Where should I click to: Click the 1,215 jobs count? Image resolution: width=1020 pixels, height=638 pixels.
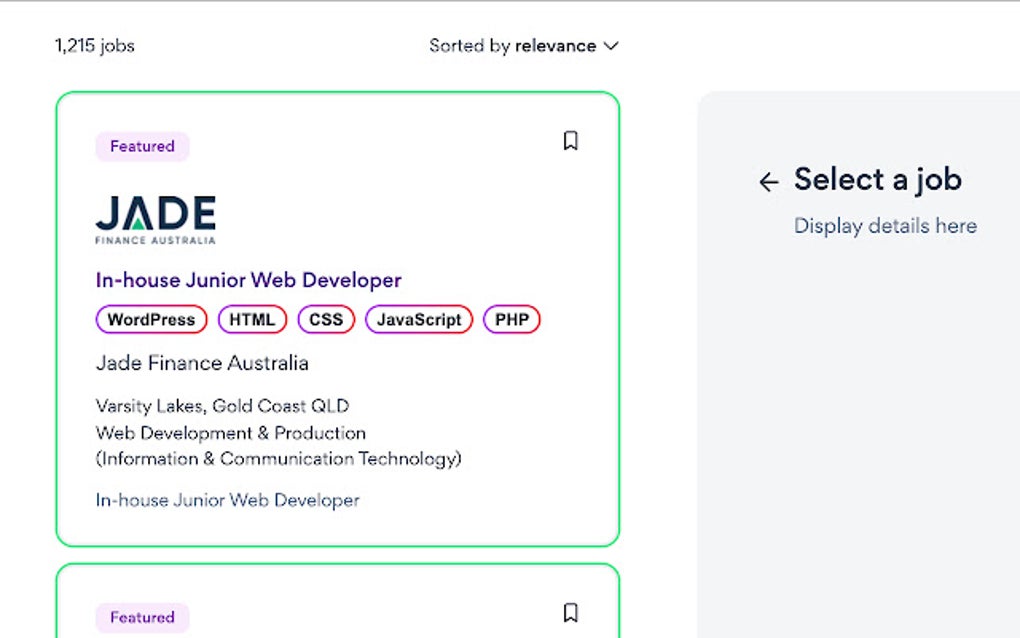[93, 45]
